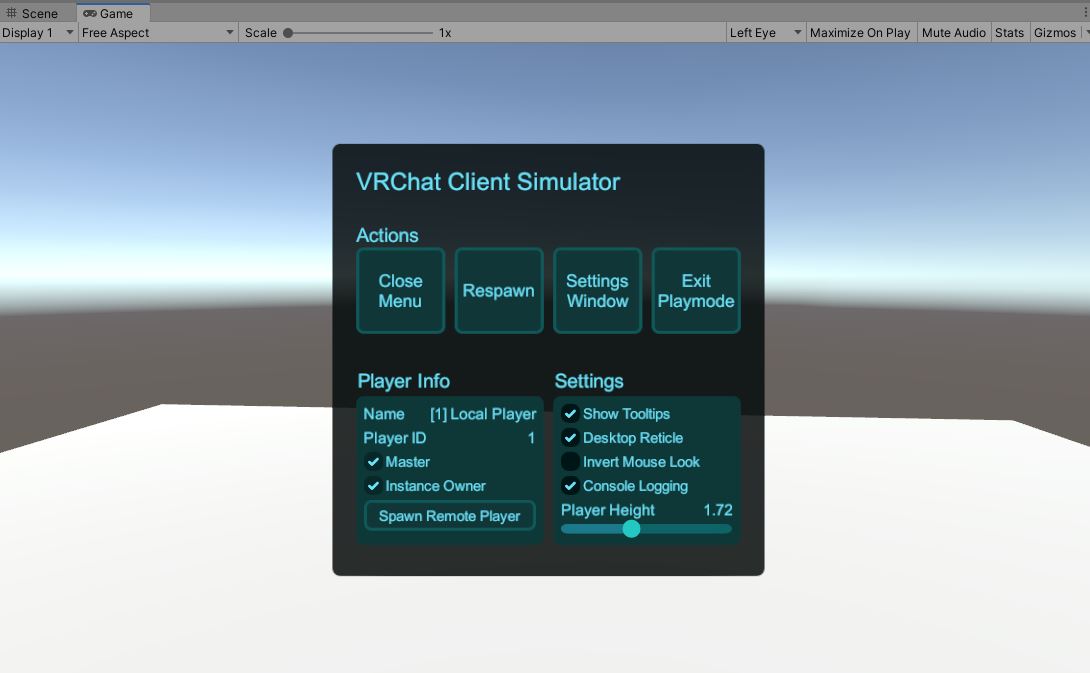Open the Left Eye dropdown

coord(765,33)
